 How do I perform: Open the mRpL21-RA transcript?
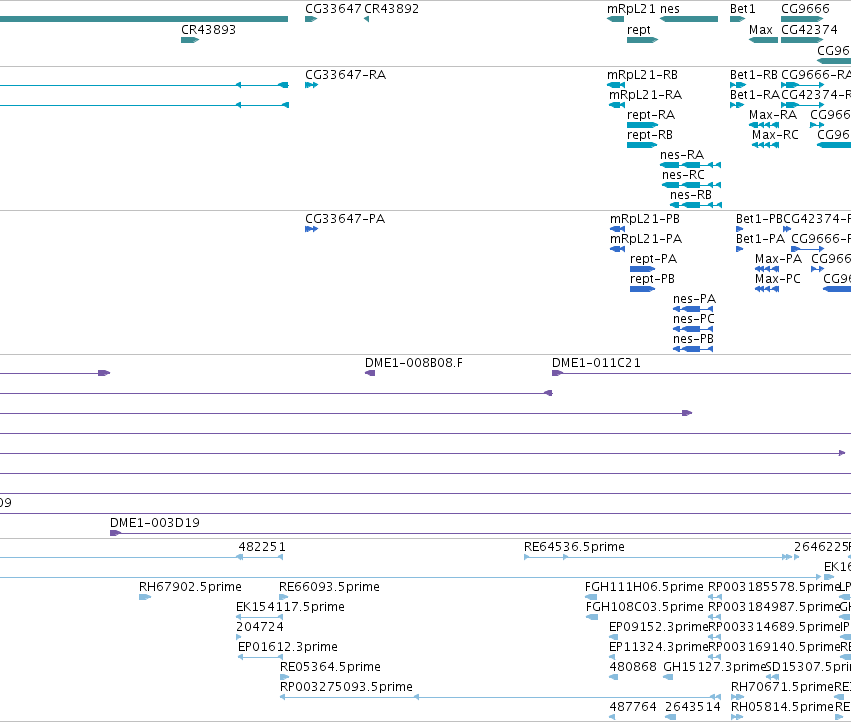pos(617,105)
